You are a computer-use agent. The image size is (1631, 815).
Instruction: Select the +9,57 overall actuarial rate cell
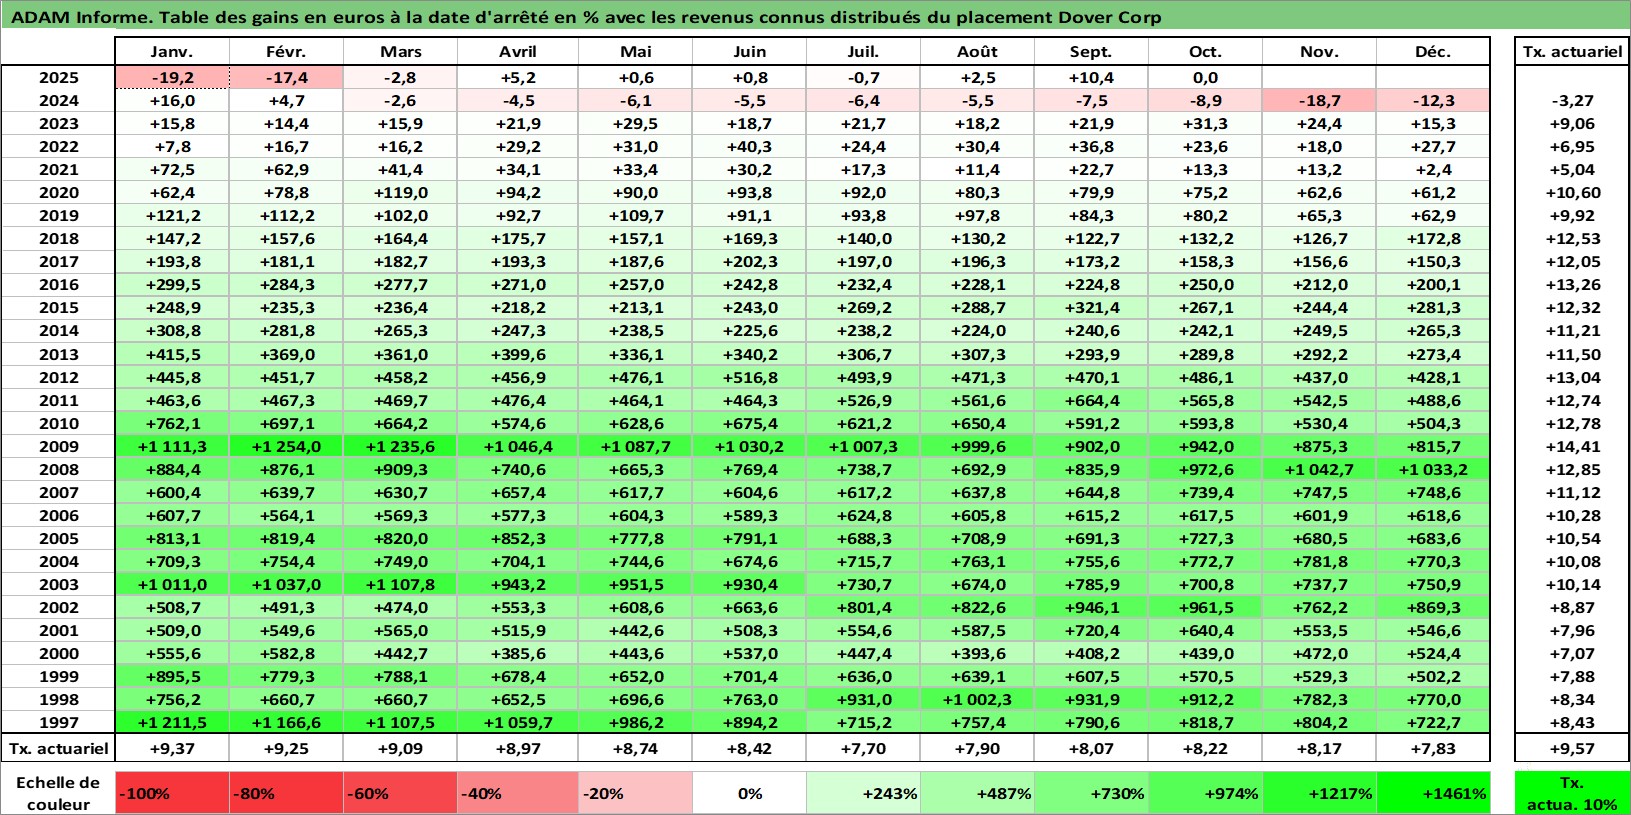tap(1572, 748)
